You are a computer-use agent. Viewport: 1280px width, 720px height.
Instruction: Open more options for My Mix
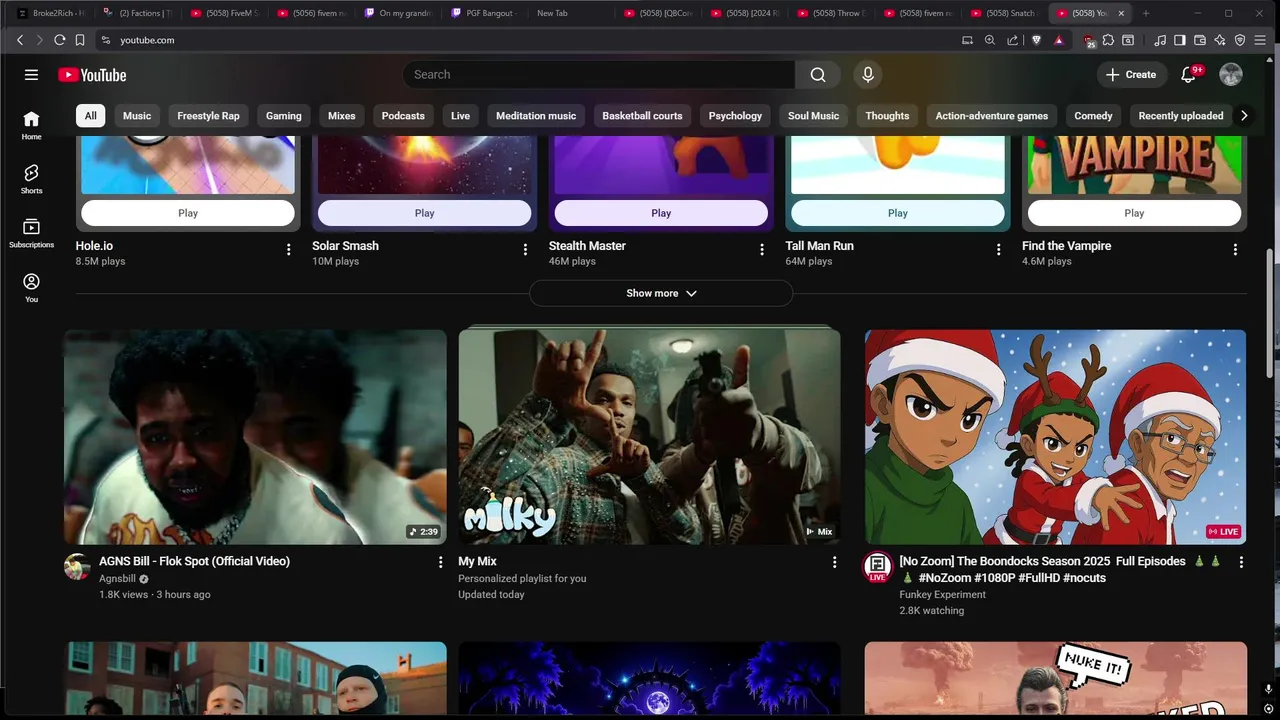pos(834,562)
